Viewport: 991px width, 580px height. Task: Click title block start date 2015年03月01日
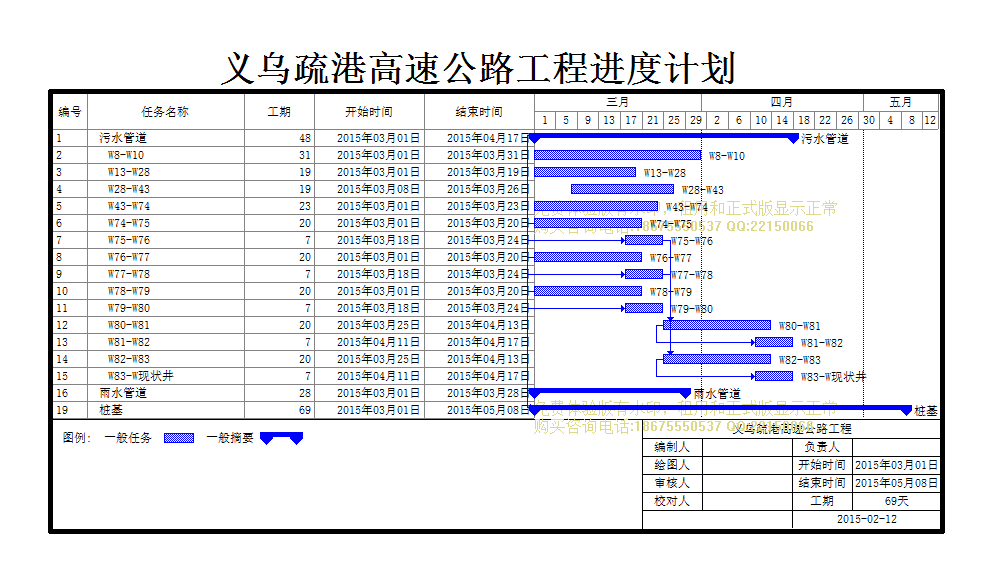click(x=896, y=465)
